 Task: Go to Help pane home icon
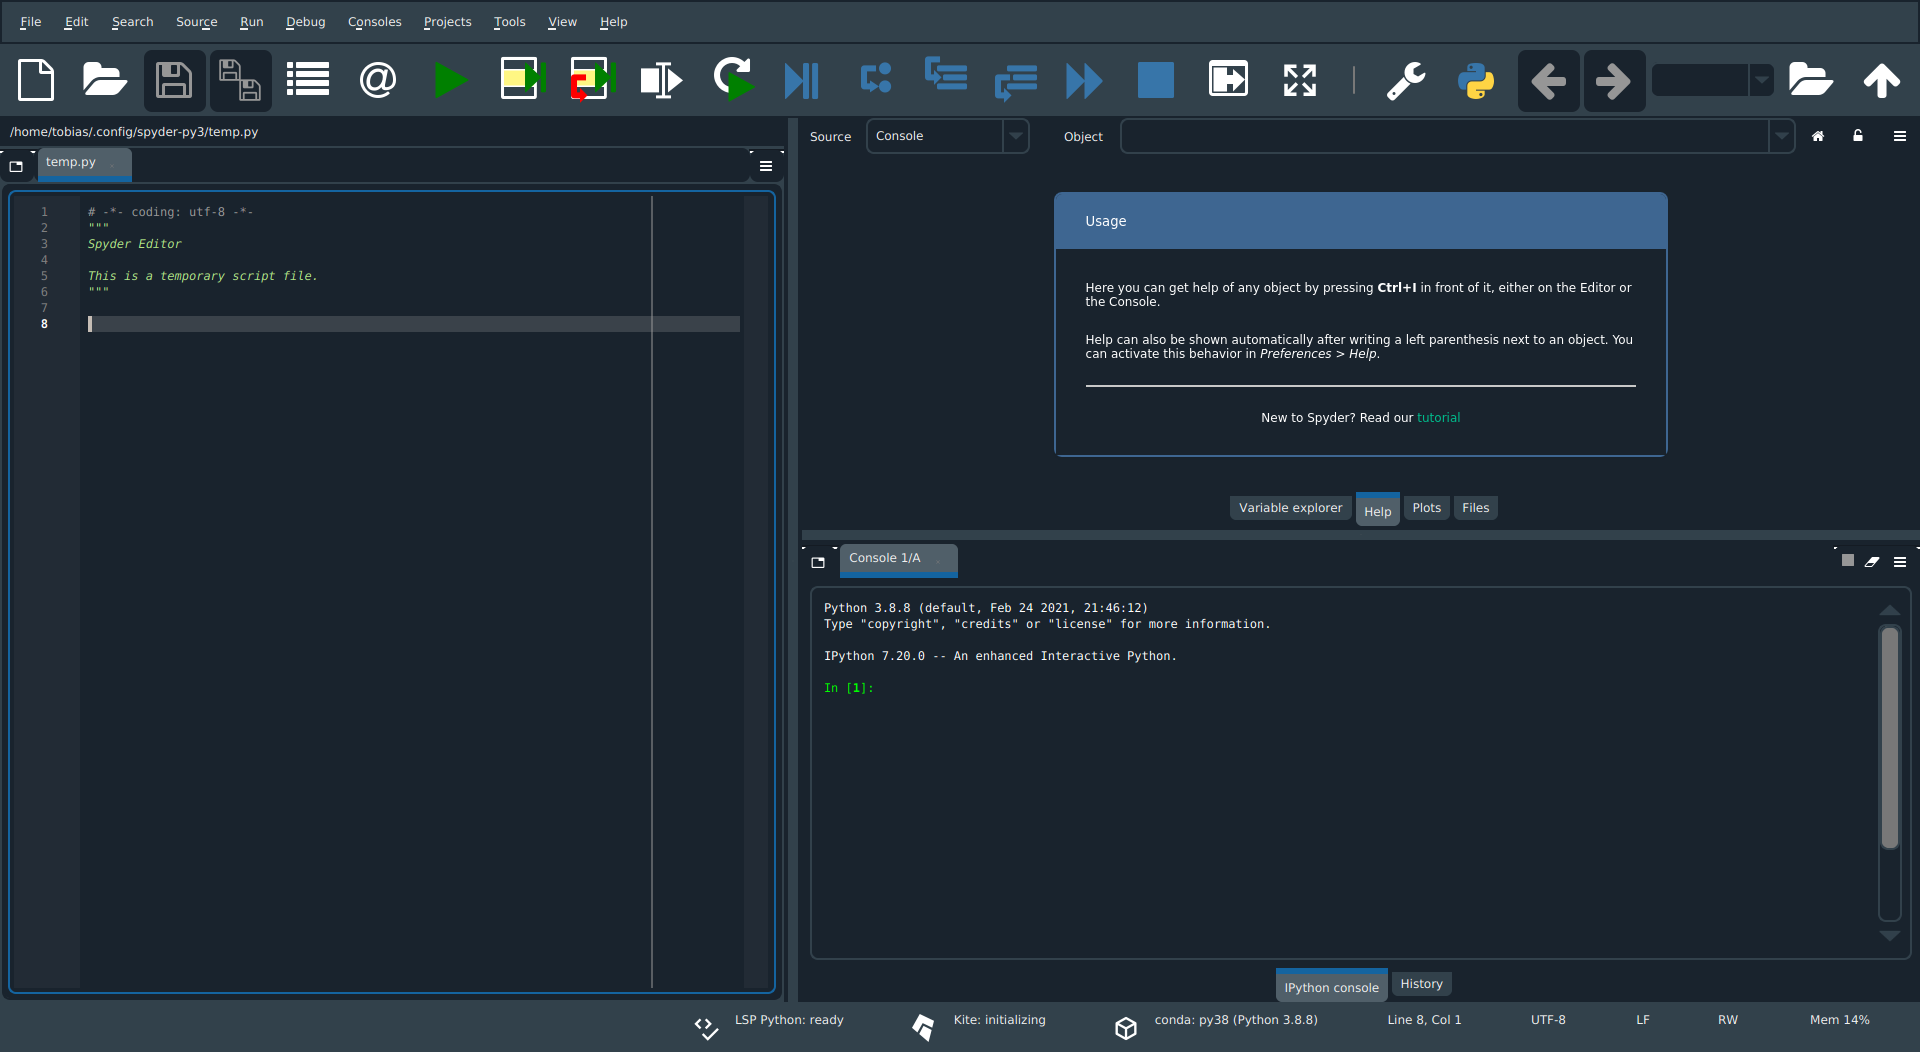pyautogui.click(x=1818, y=136)
